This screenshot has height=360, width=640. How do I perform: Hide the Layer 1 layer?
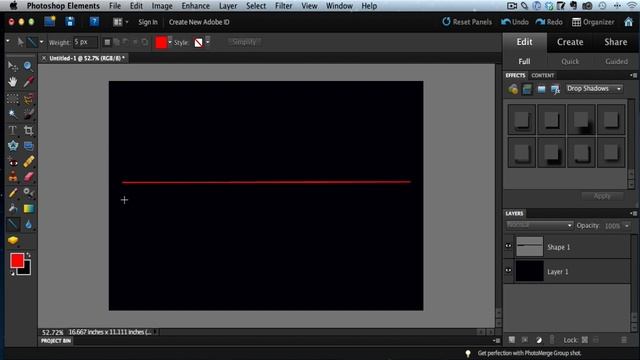(508, 270)
